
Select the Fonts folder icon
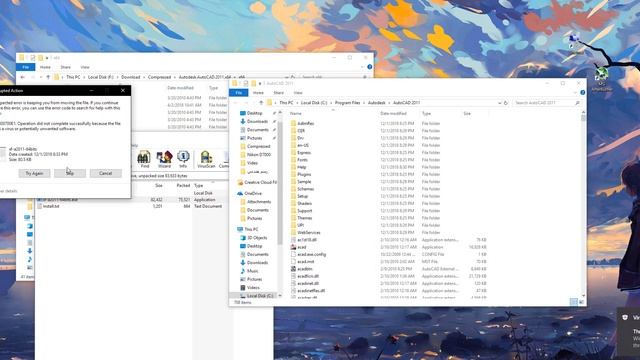click(293, 160)
